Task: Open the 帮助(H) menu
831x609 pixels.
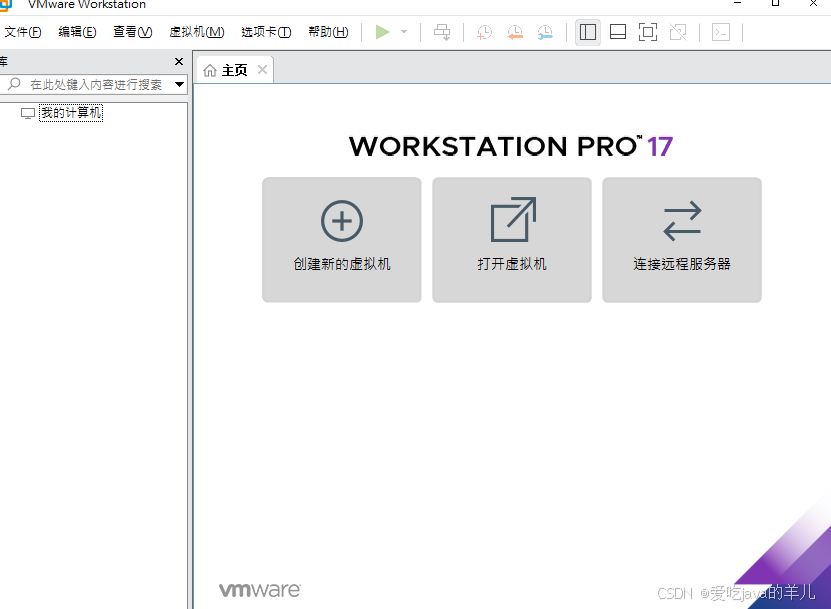Action: coord(328,32)
